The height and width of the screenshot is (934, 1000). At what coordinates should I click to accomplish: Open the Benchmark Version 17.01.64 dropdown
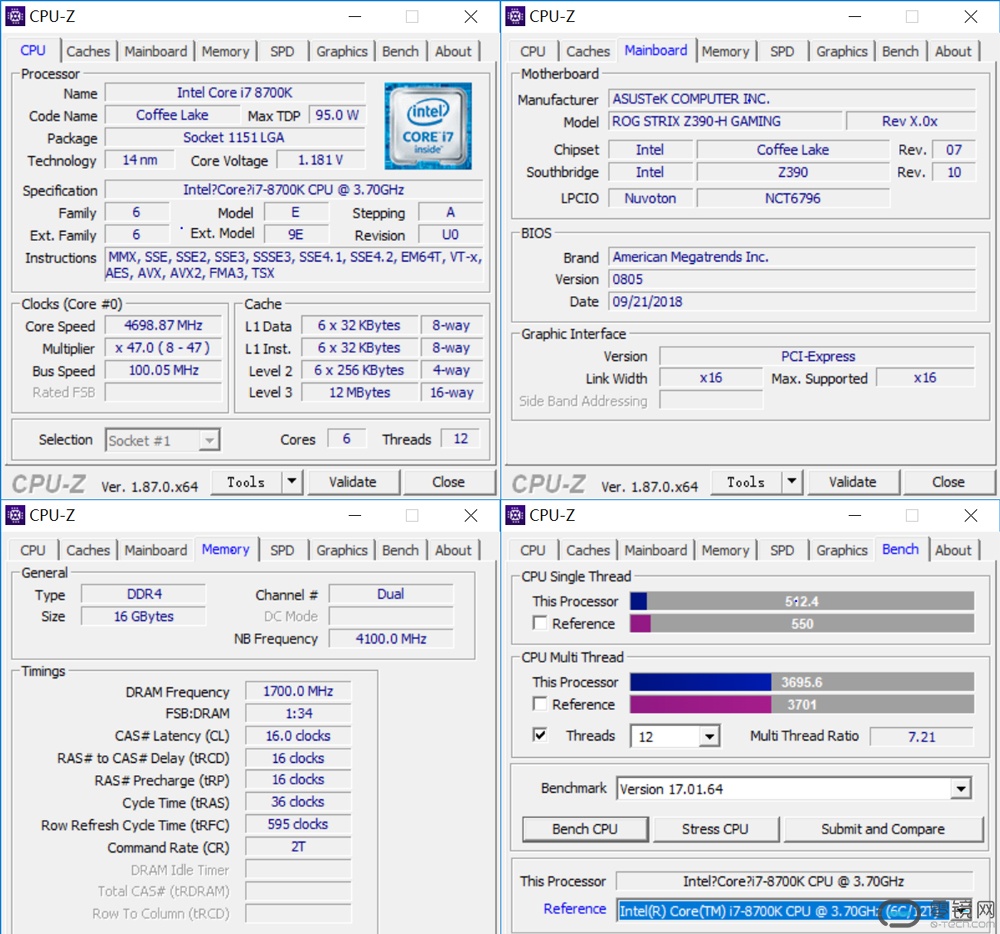click(960, 789)
